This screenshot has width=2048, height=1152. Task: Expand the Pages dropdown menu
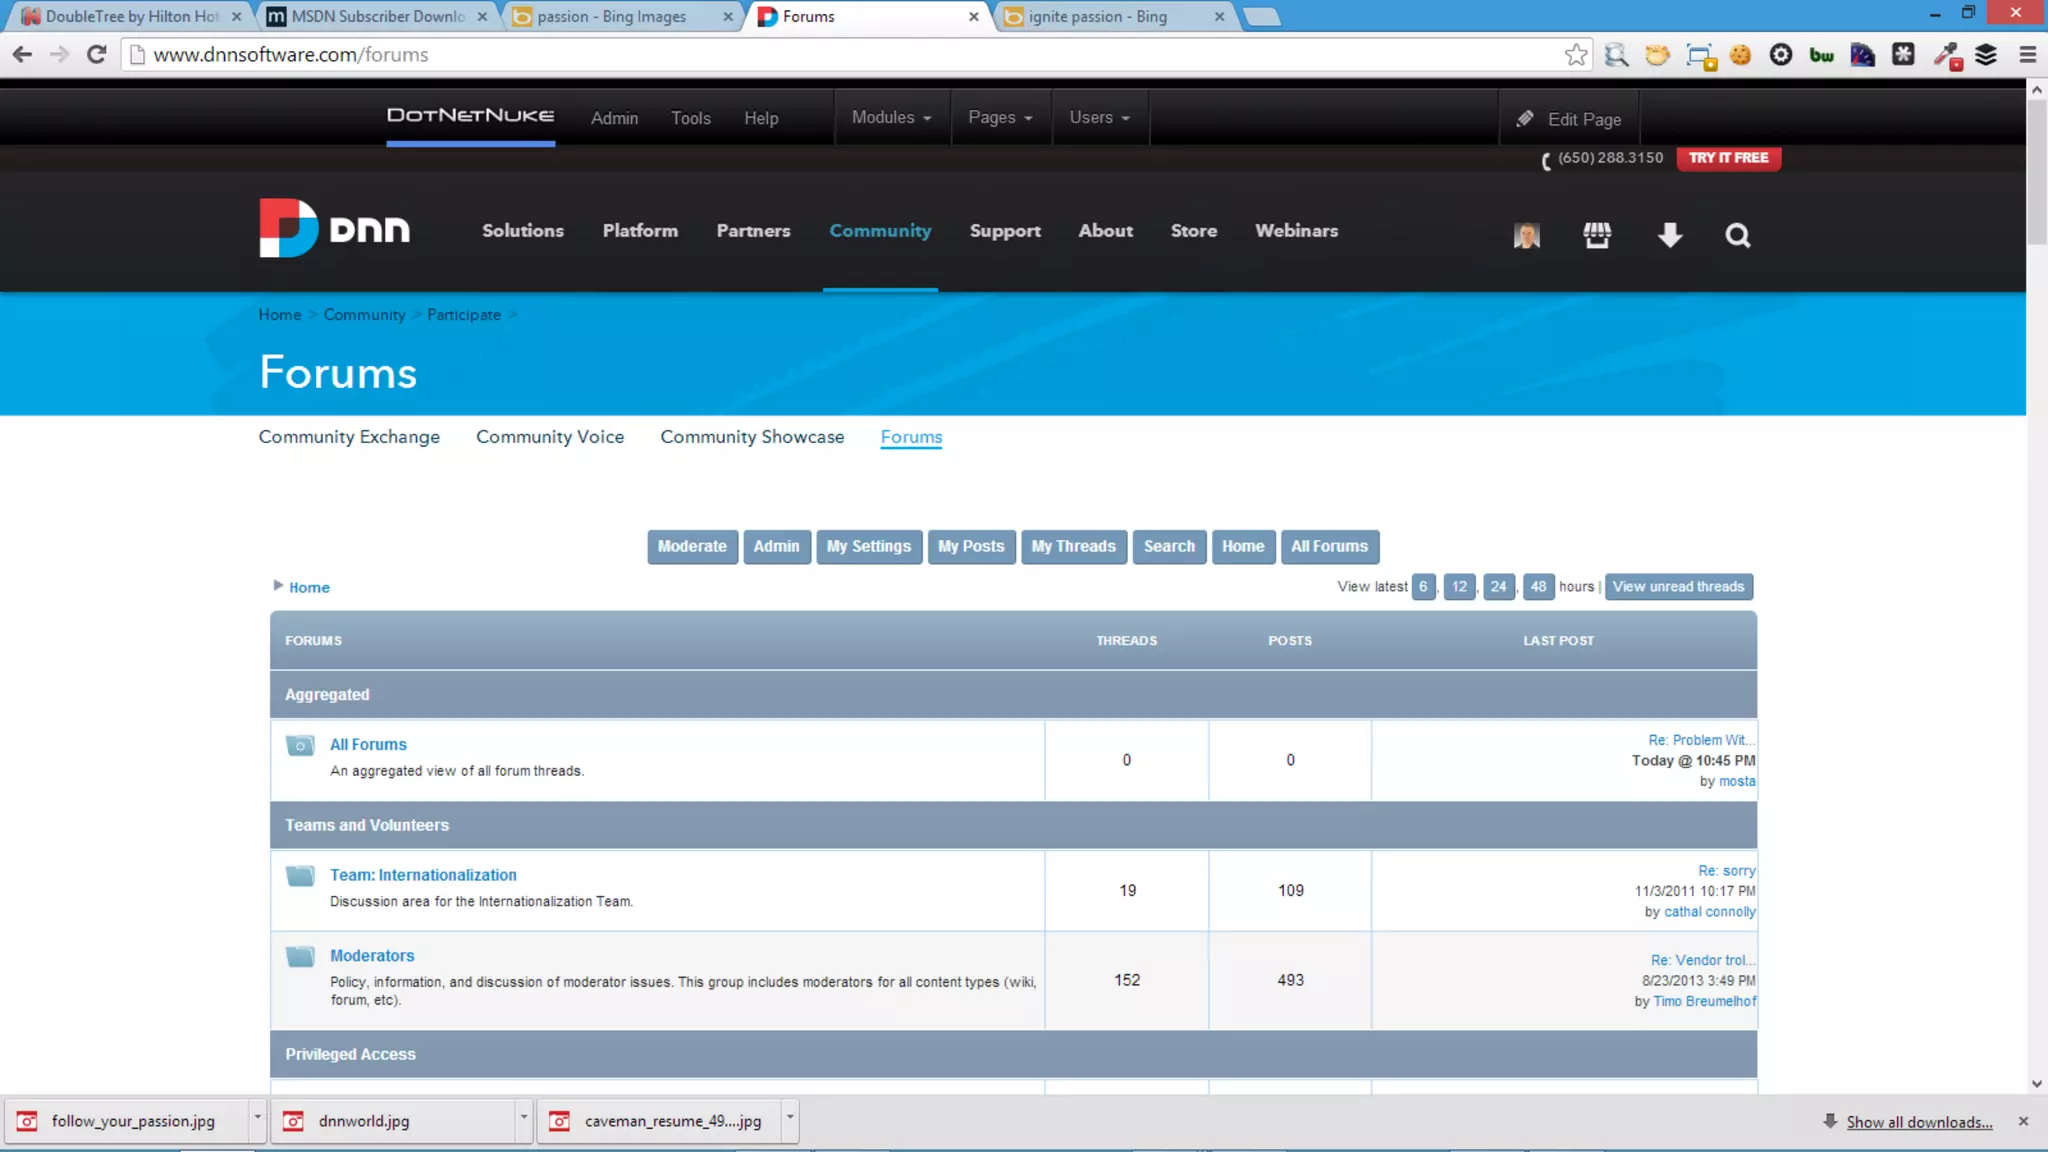click(x=1000, y=118)
